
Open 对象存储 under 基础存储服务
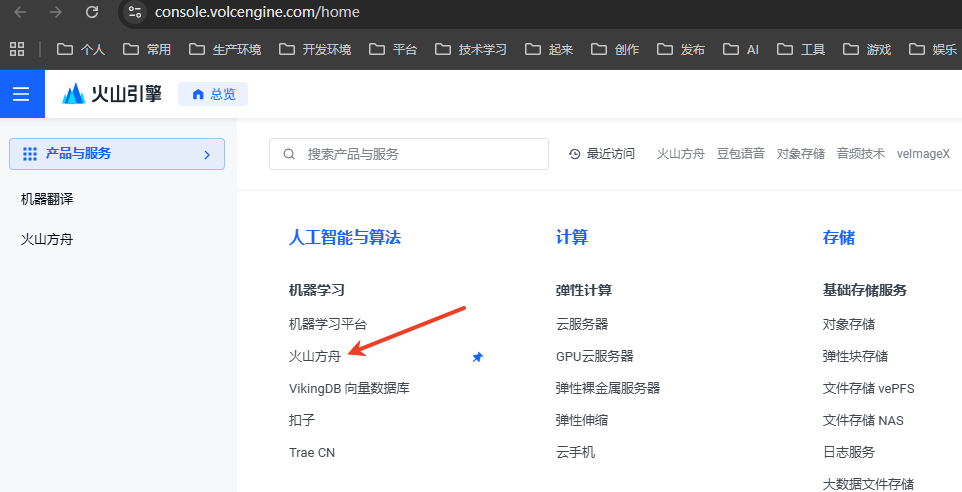click(x=848, y=324)
